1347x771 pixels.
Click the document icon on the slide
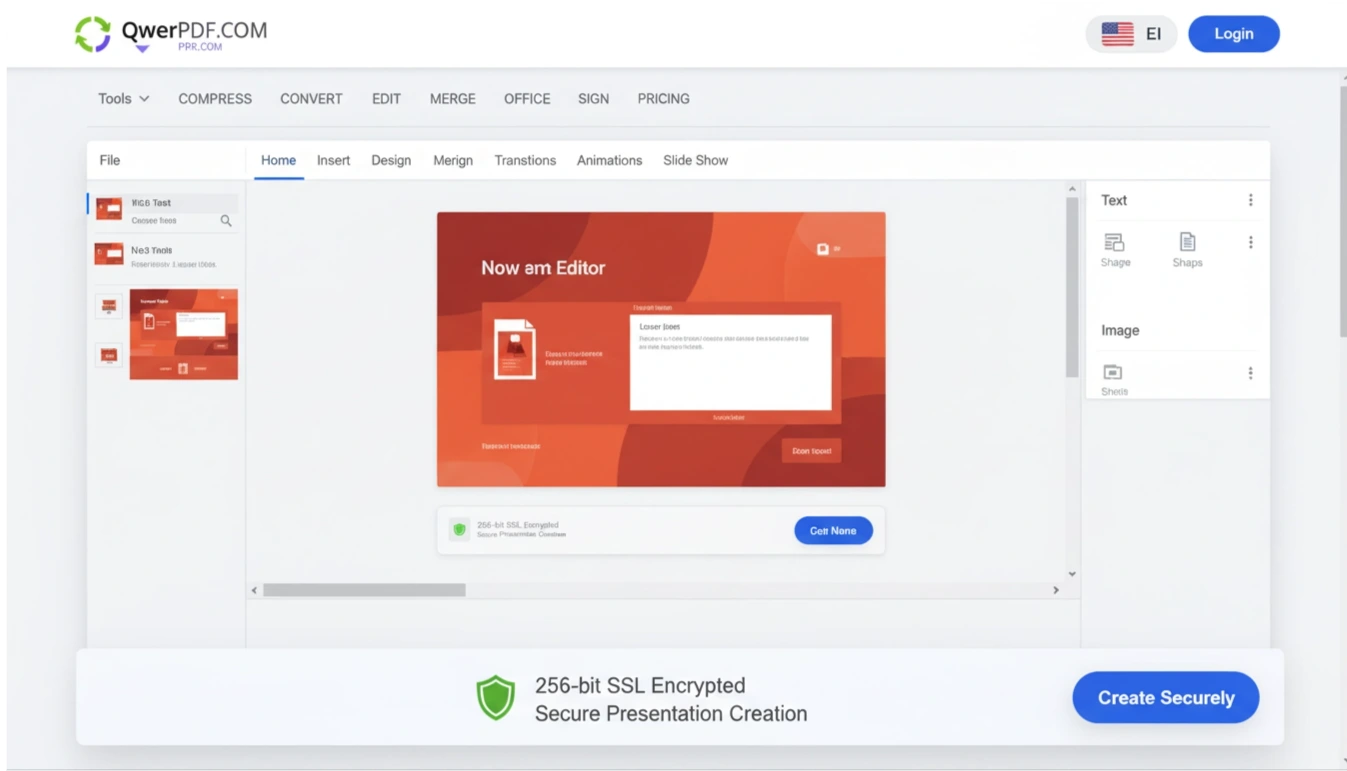[x=515, y=350]
